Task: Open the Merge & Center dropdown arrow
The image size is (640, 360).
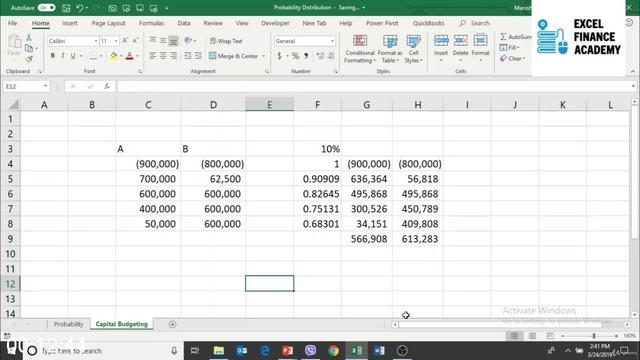Action: [264, 56]
